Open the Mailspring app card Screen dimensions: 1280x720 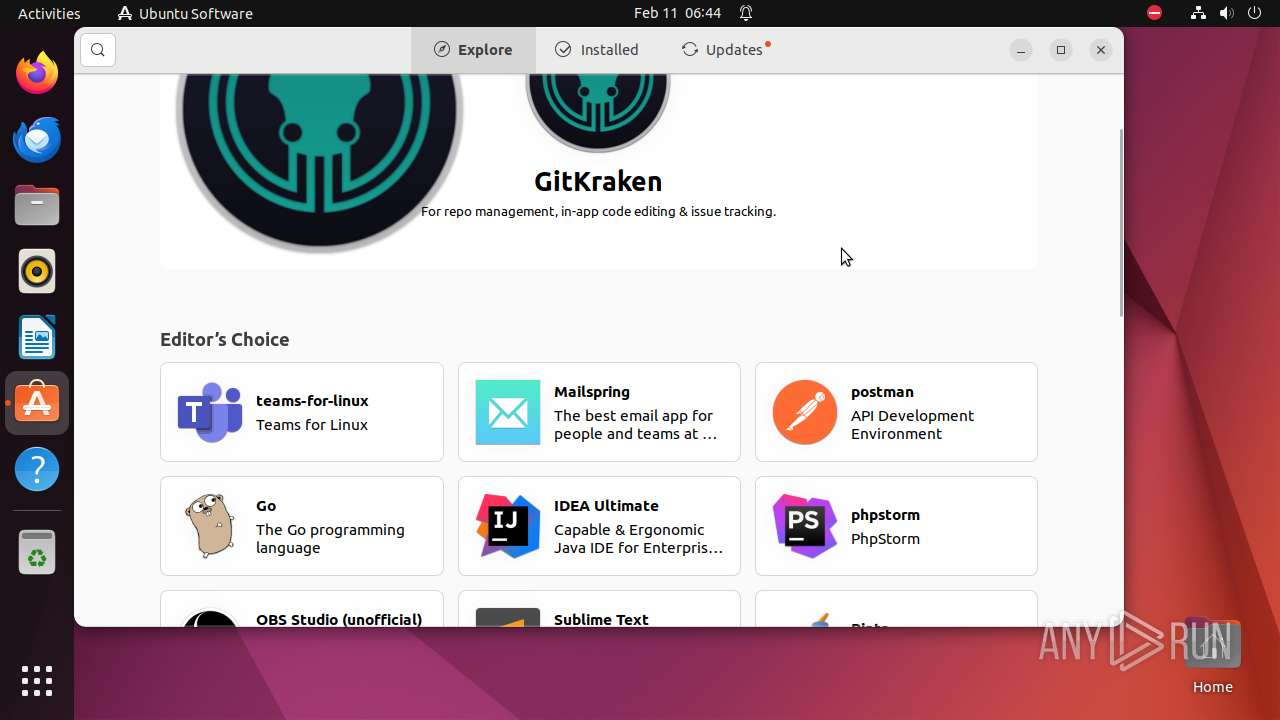click(x=599, y=412)
